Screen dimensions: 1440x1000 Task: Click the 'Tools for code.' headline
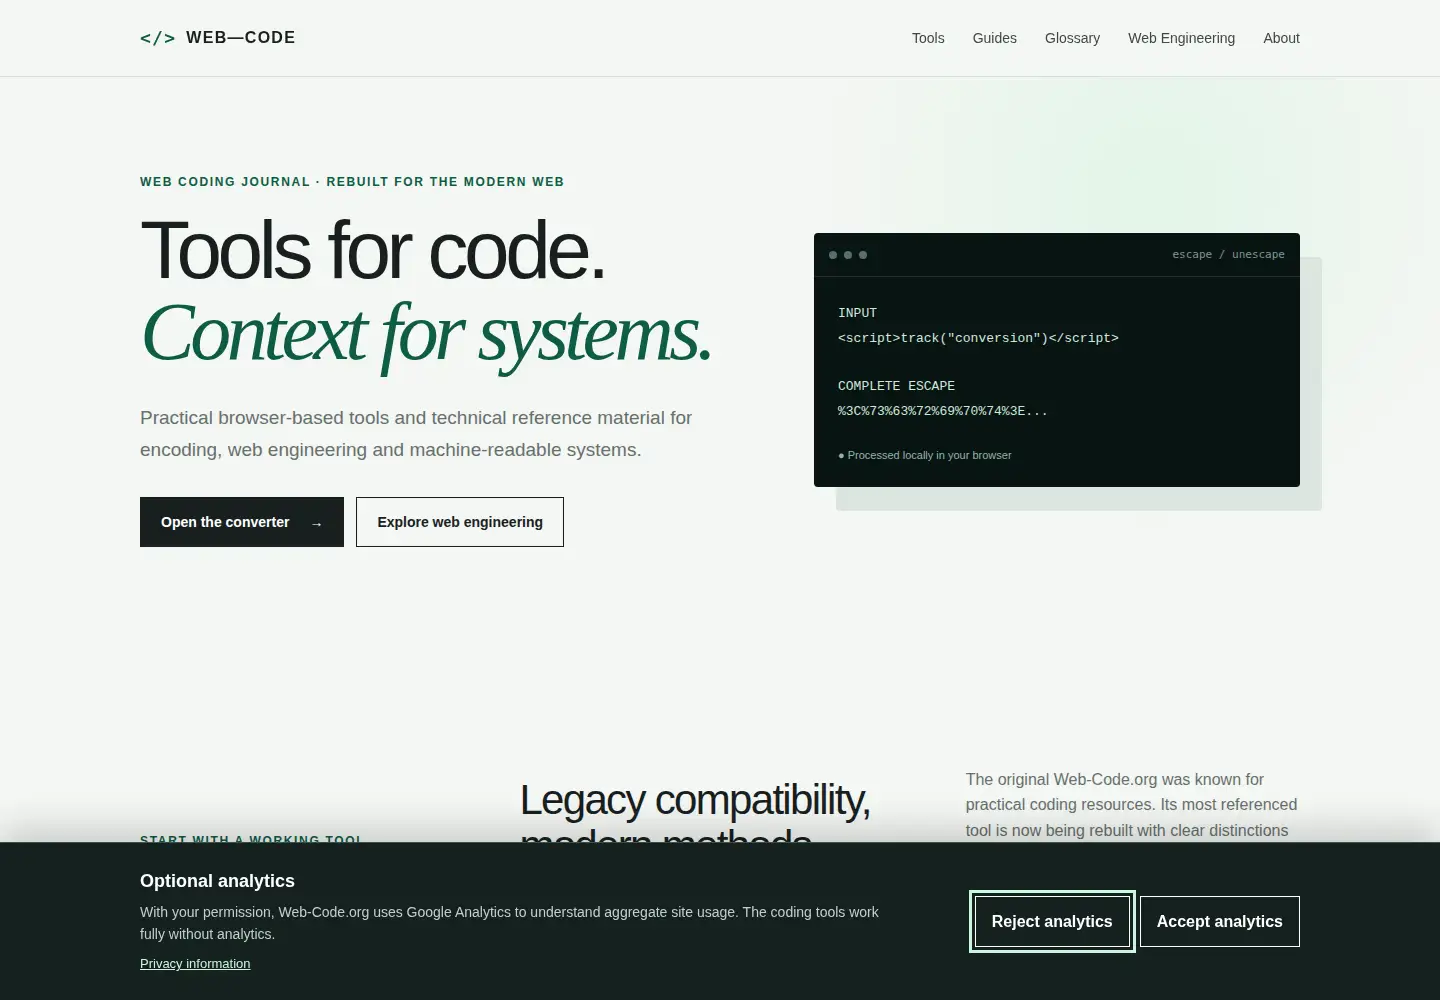click(x=373, y=250)
